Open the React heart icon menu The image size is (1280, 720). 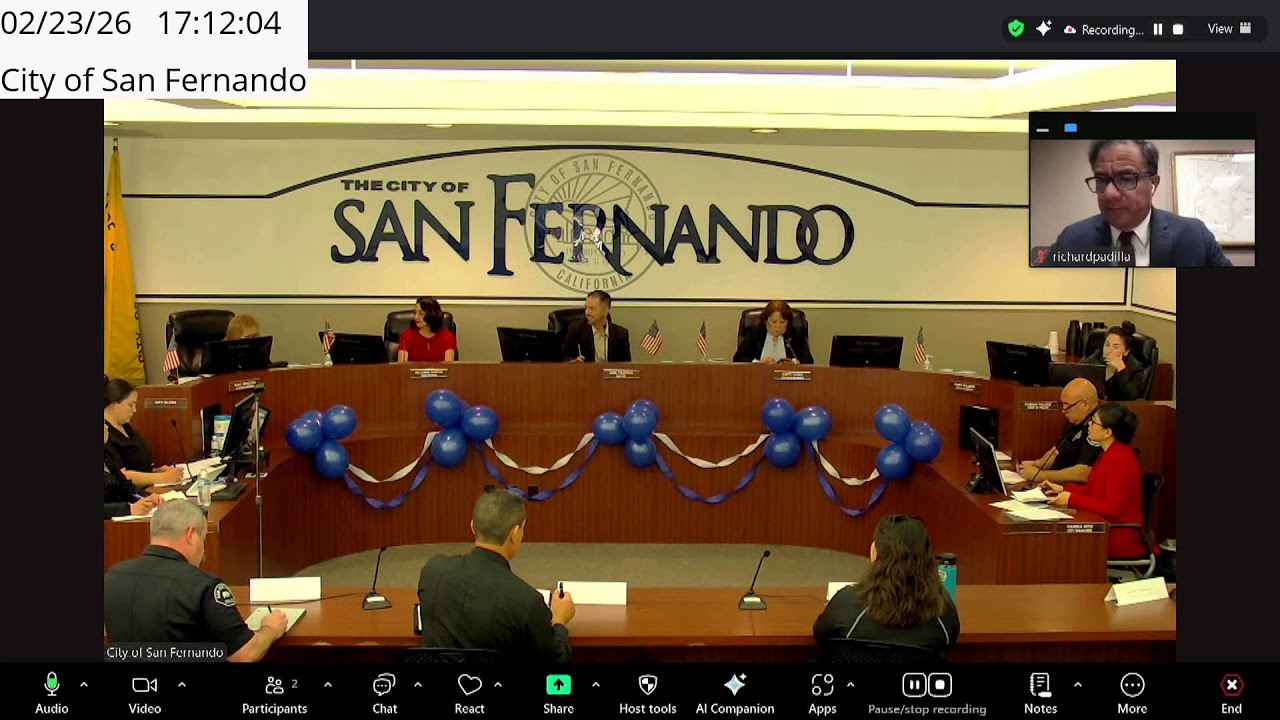pos(469,694)
